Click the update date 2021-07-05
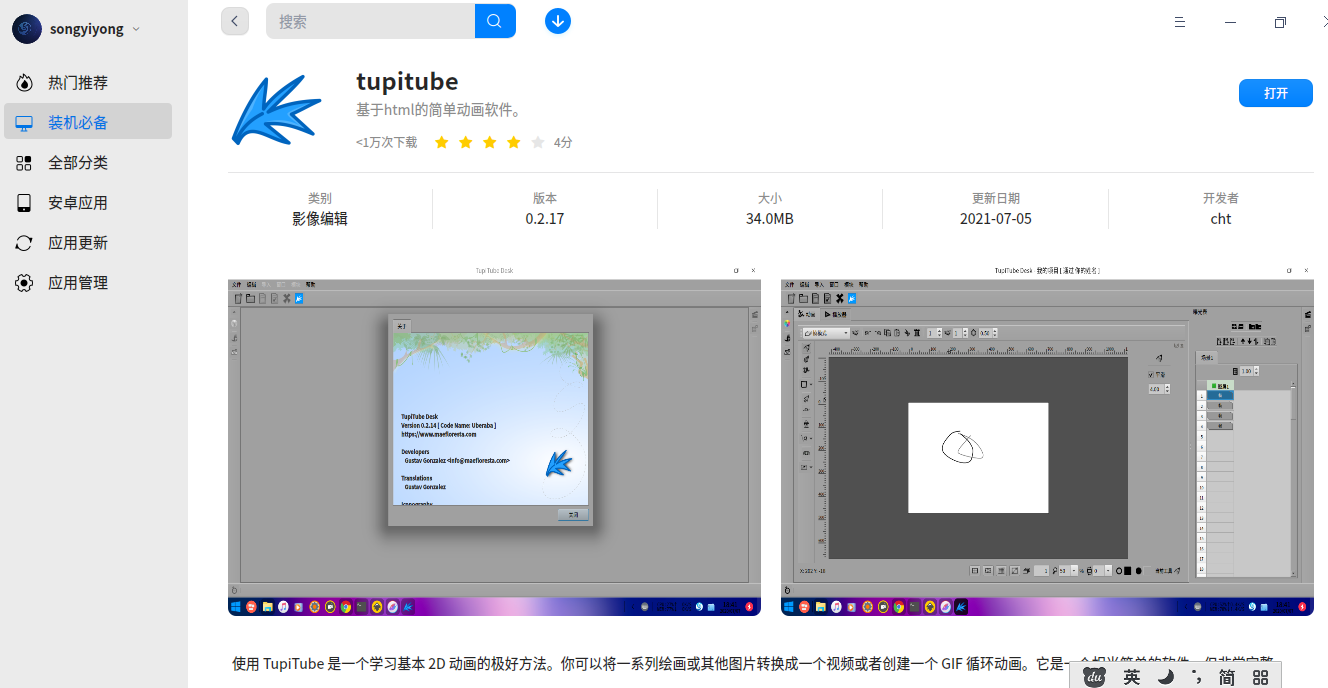This screenshot has height=688, width=1328. click(x=996, y=219)
